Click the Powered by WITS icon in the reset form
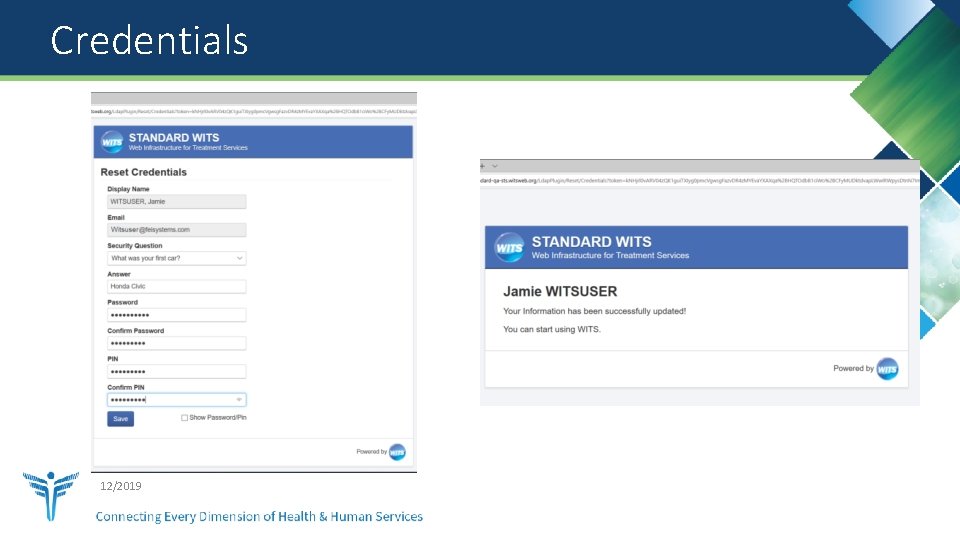 pyautogui.click(x=397, y=452)
